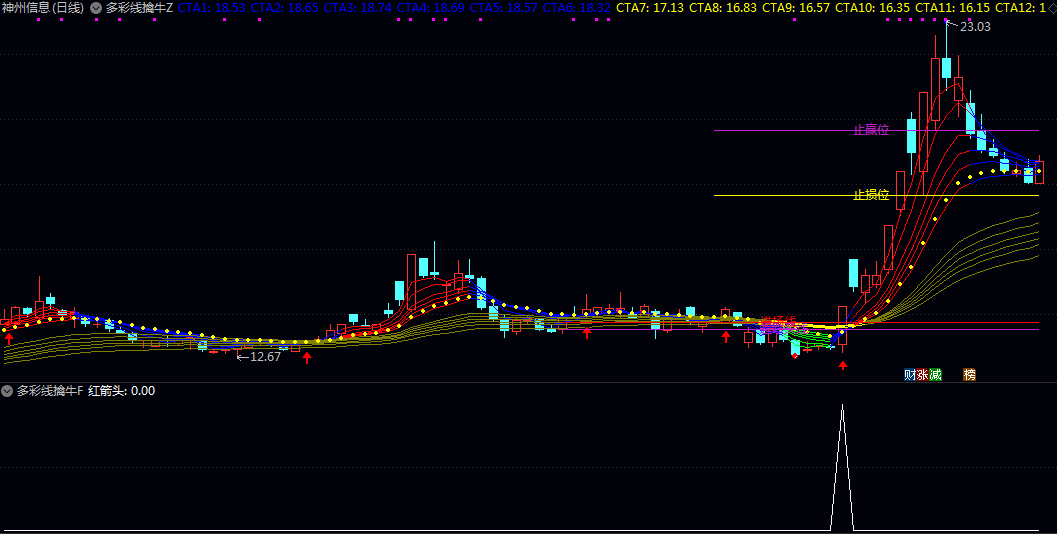
Task: Click the 止赢位 label
Action: click(x=872, y=130)
